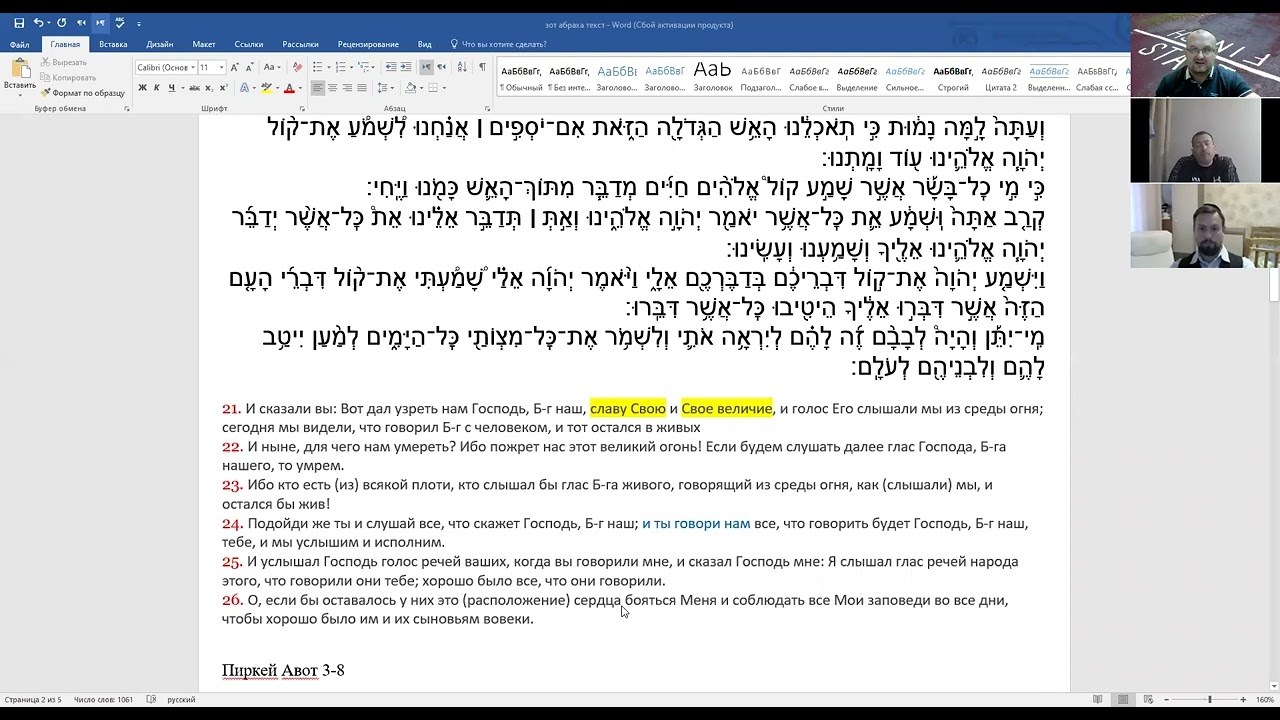The height and width of the screenshot is (720, 1280).
Task: Click the 'Что вы хотите сделать?' search box
Action: click(504, 44)
